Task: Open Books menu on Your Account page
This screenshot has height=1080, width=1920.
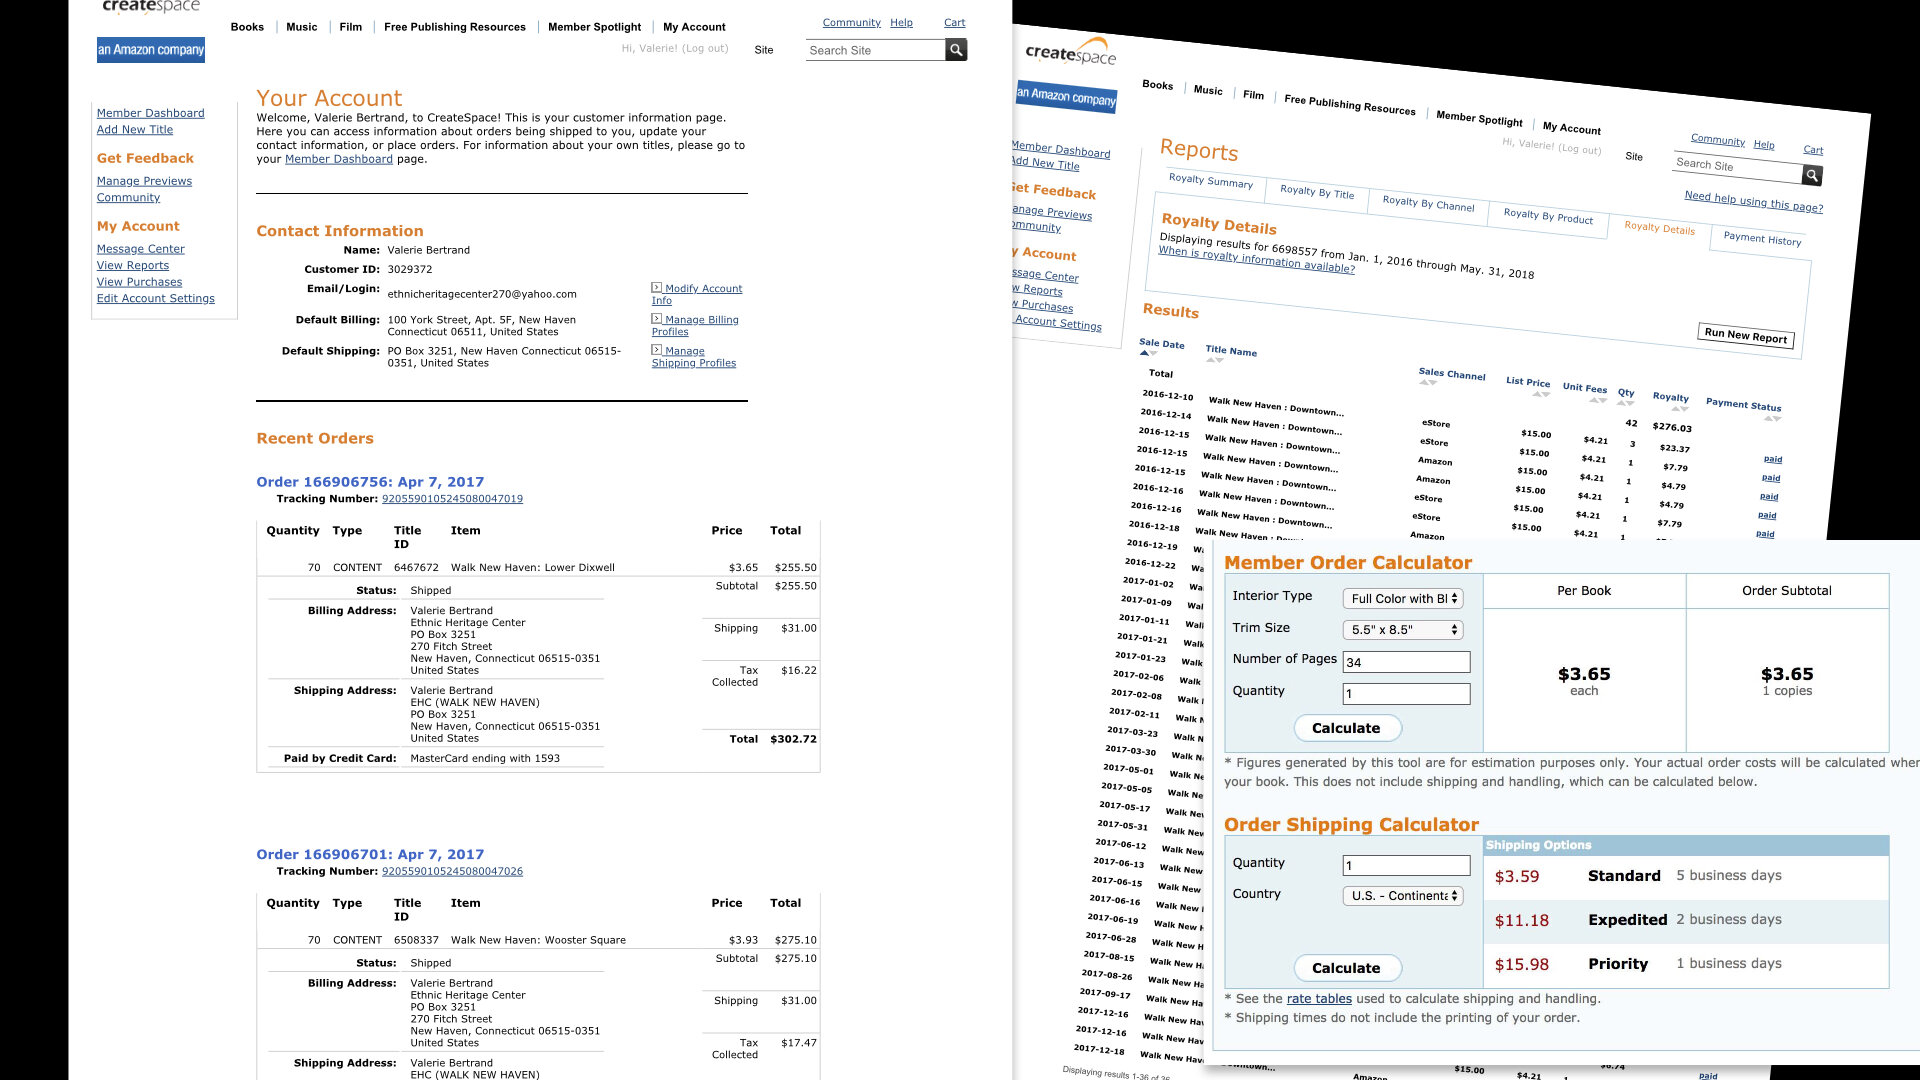Action: coord(247,27)
